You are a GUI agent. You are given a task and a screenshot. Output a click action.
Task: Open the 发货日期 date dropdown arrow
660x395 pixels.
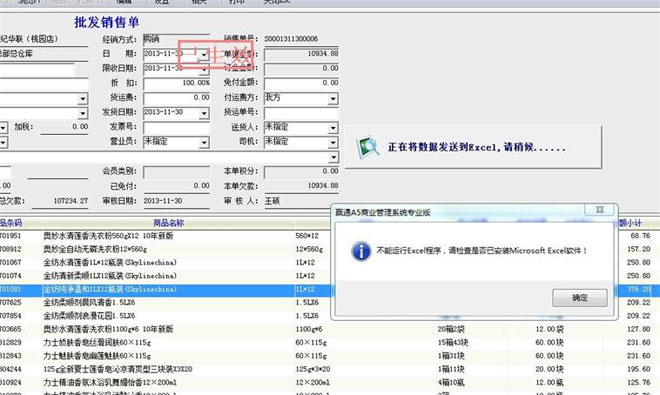[x=204, y=113]
